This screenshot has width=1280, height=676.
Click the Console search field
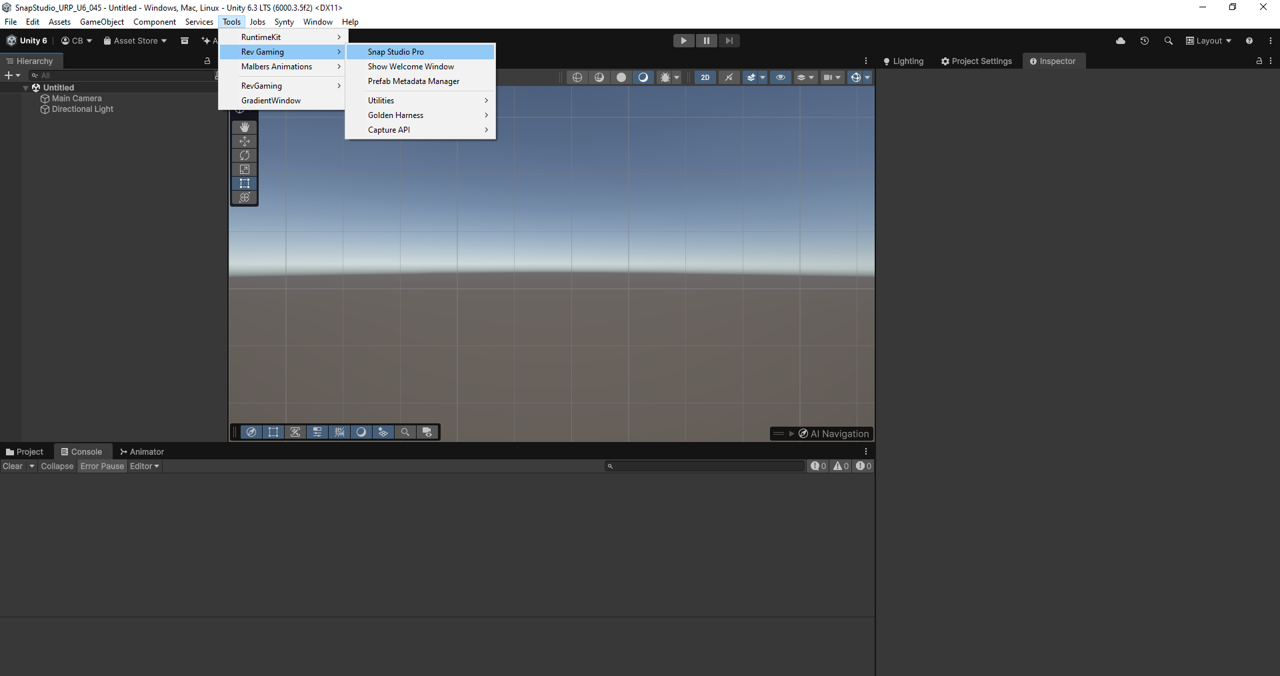(x=704, y=466)
